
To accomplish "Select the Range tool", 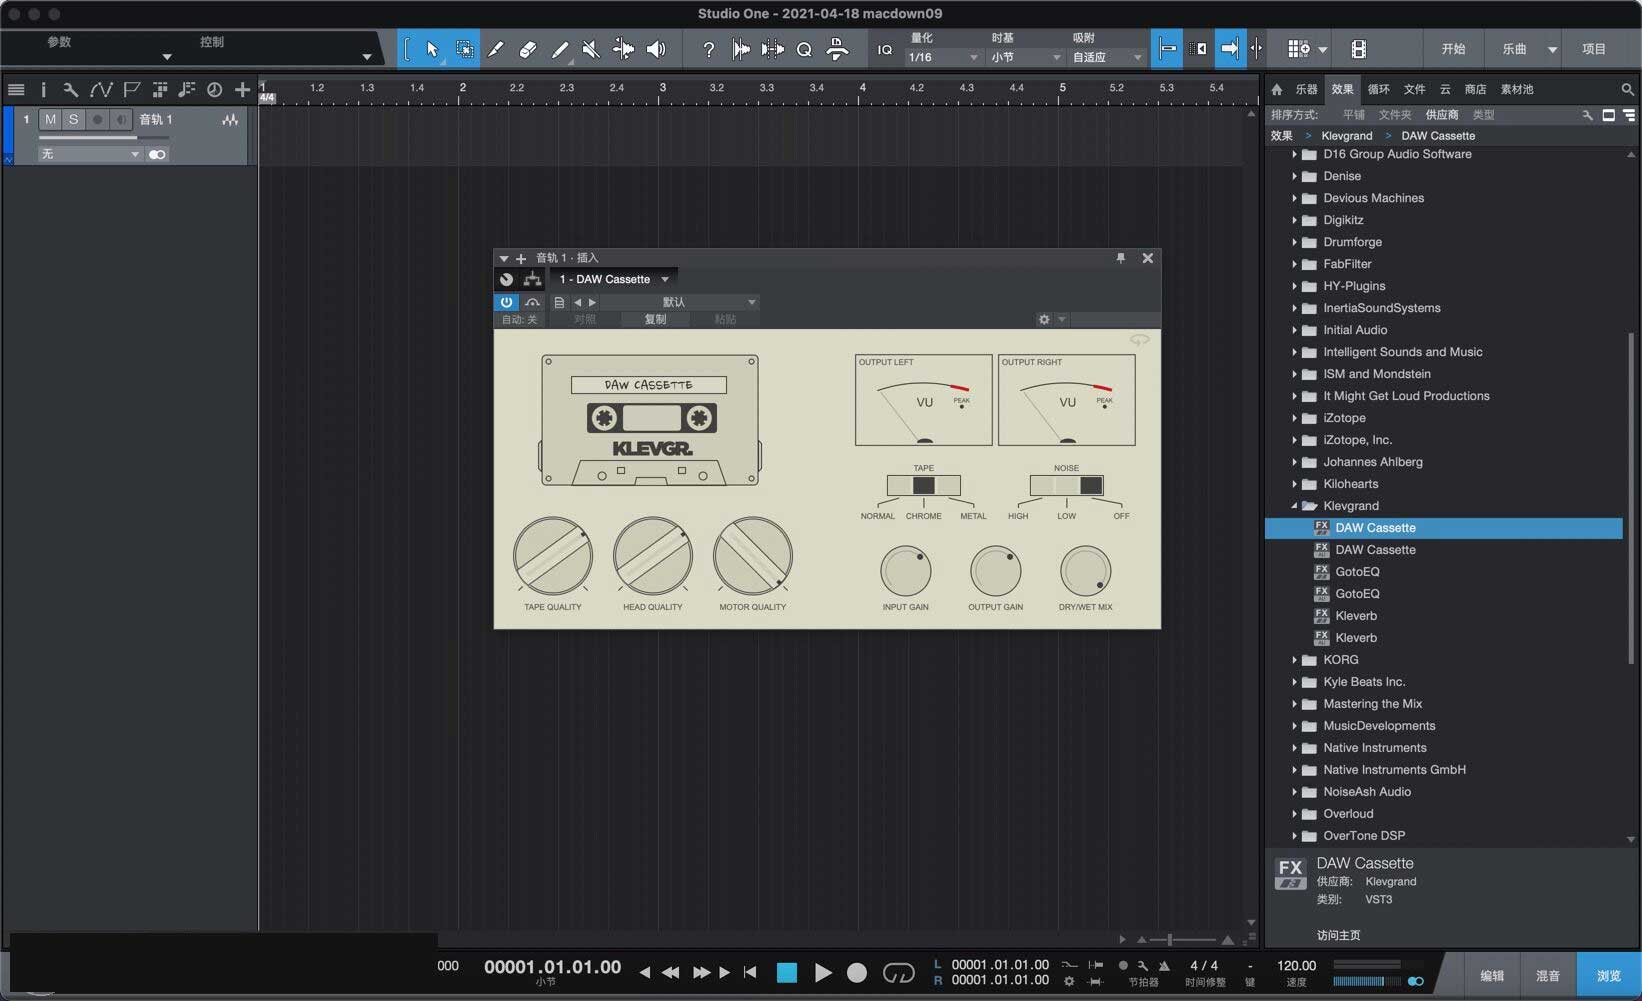I will [x=464, y=49].
